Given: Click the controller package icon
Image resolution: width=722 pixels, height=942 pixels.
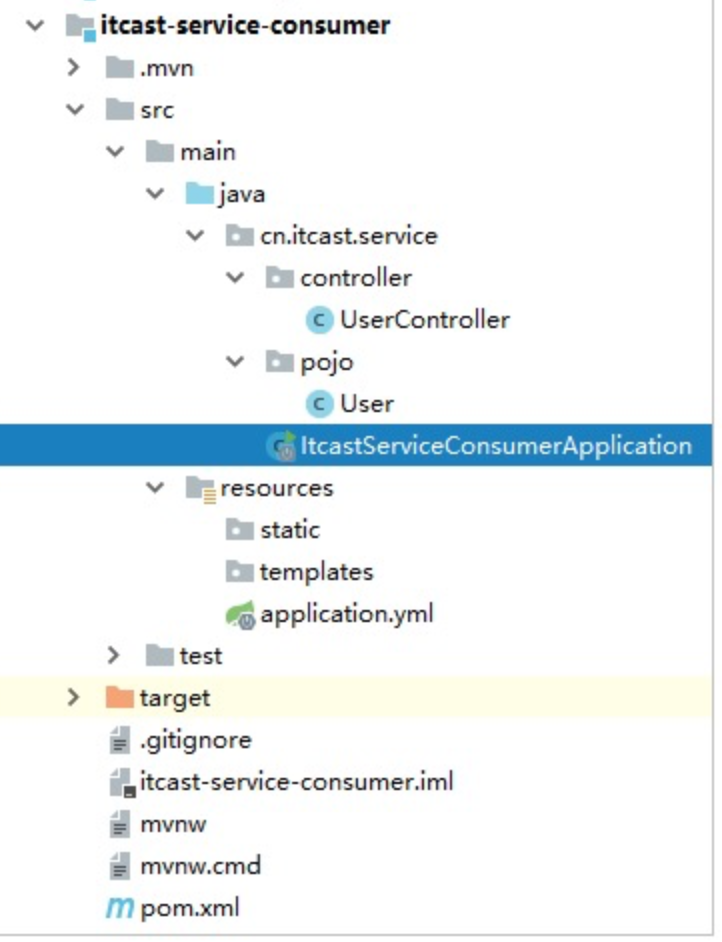Looking at the screenshot, I should tap(280, 278).
